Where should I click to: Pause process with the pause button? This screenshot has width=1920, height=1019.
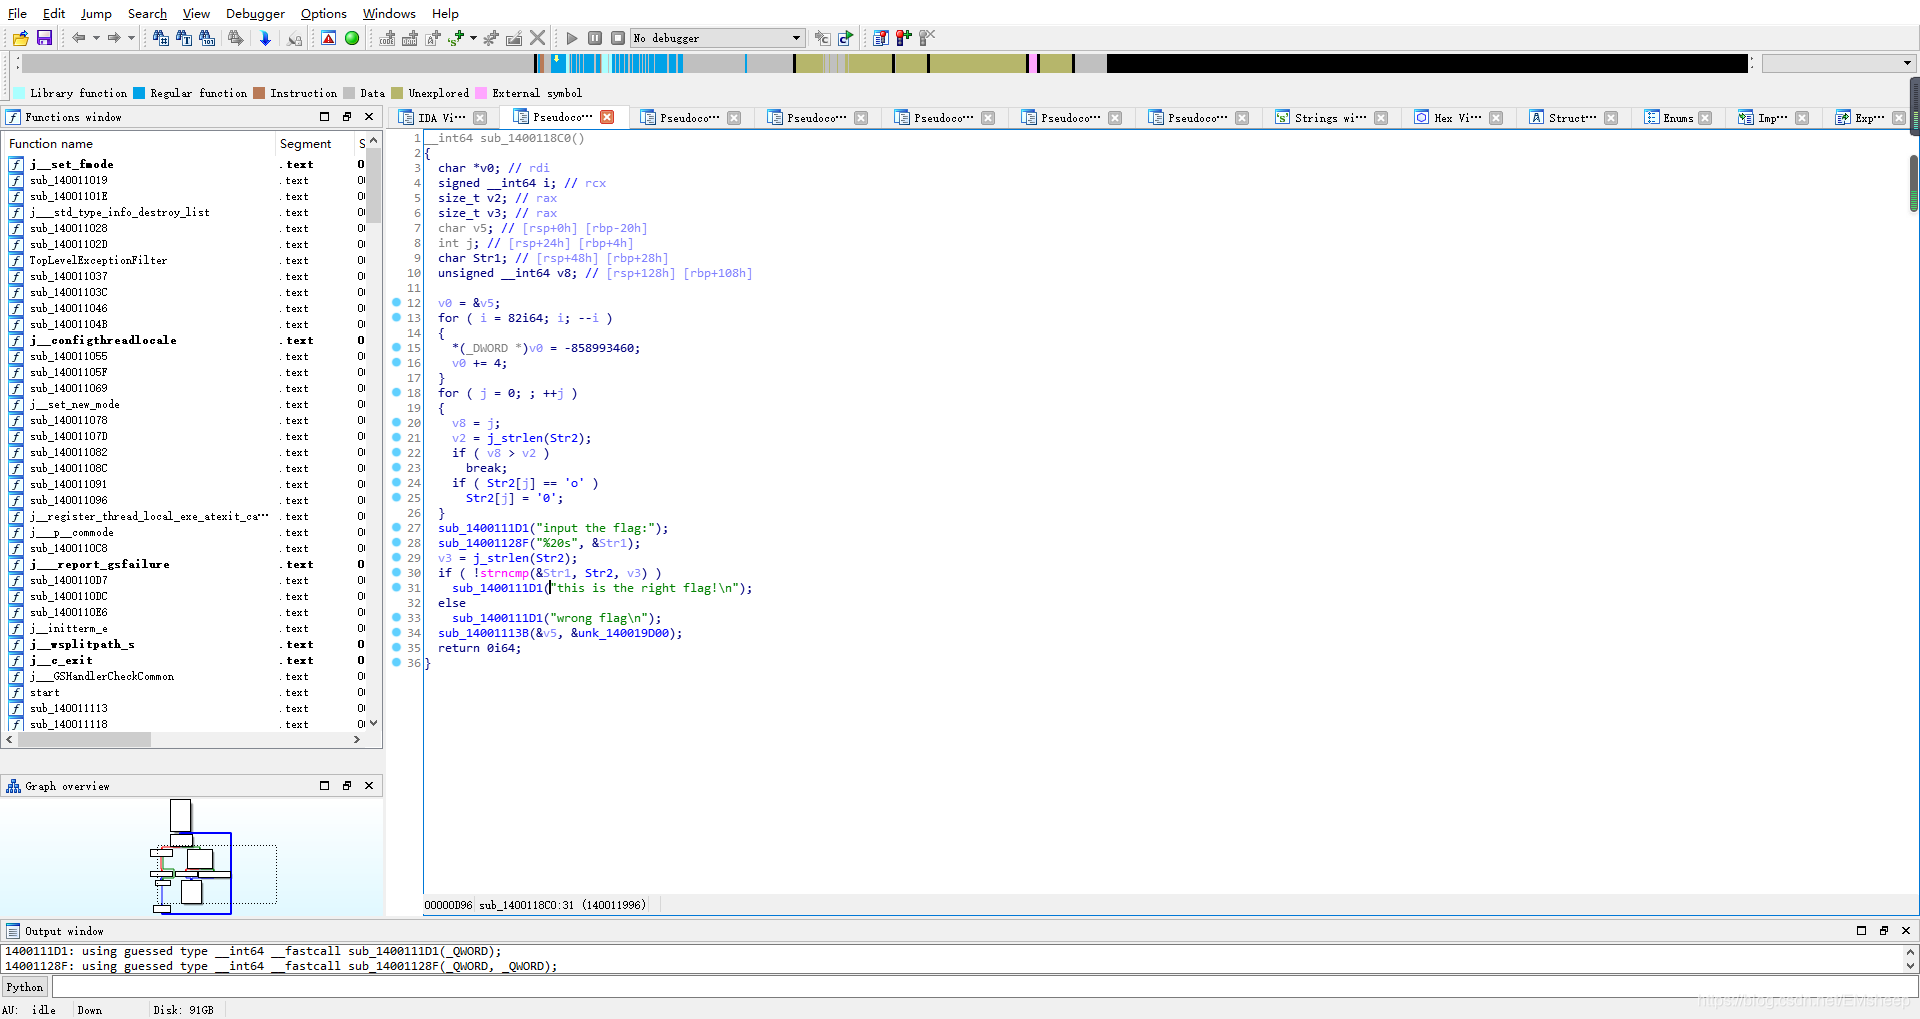pos(595,38)
